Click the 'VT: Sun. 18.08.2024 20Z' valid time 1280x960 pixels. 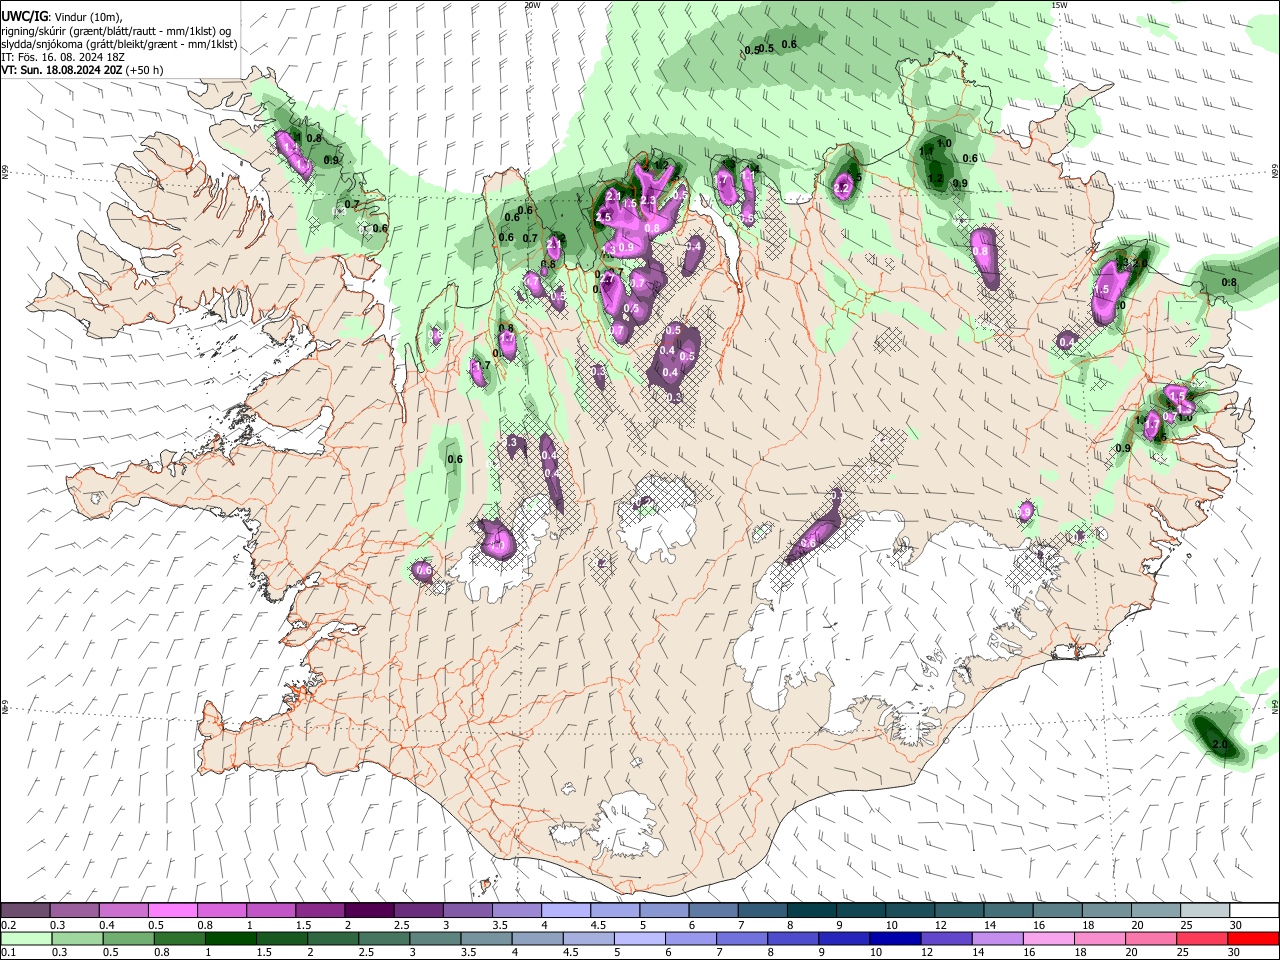(63, 71)
